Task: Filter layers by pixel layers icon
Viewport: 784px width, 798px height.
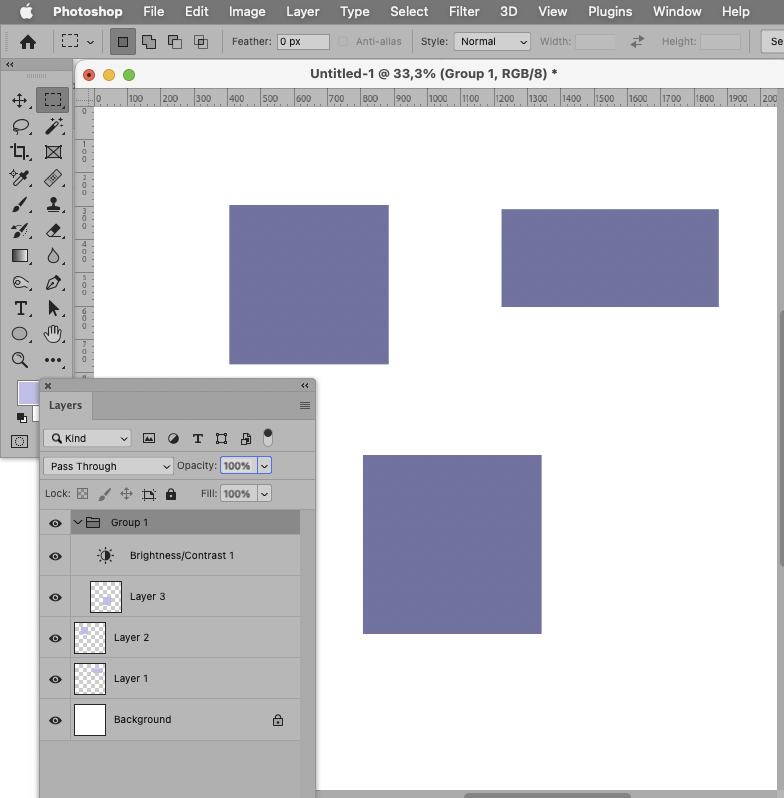Action: click(149, 438)
